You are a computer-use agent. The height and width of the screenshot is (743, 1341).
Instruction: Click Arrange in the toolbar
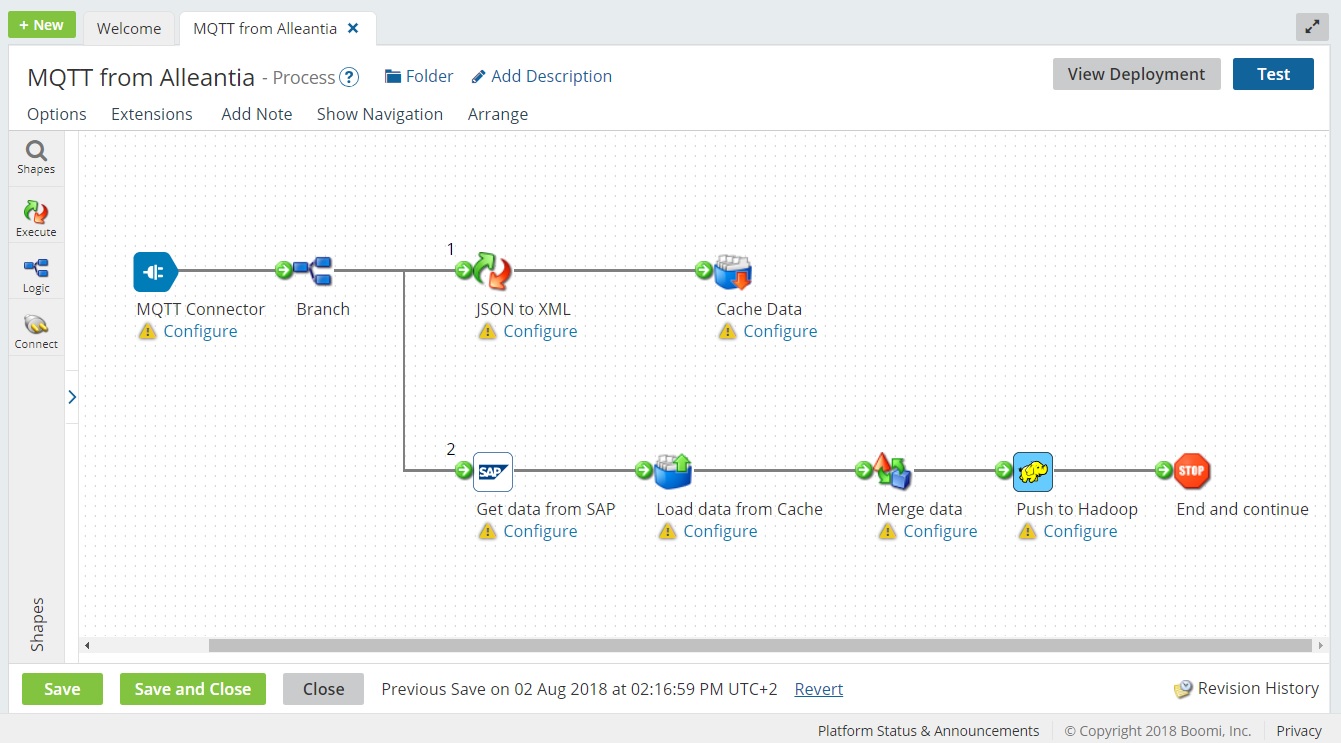[x=498, y=114]
